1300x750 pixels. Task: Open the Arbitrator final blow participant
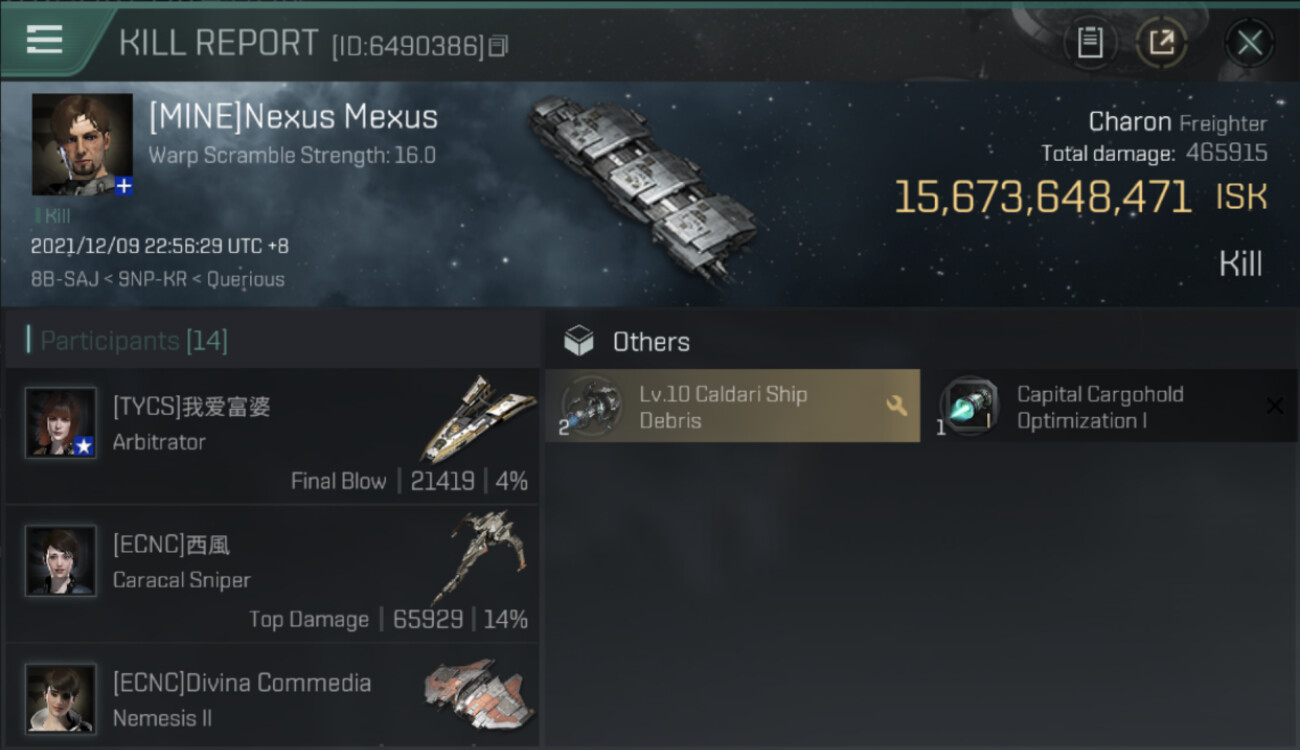[272, 437]
